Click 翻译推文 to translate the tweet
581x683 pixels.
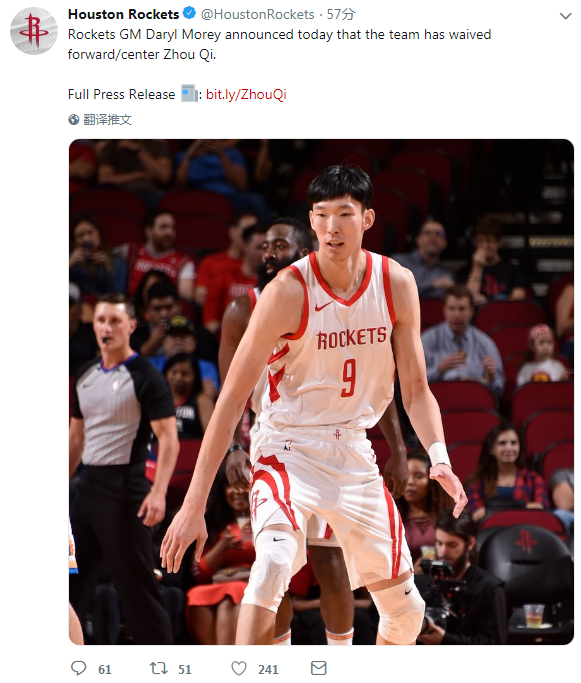click(x=108, y=119)
